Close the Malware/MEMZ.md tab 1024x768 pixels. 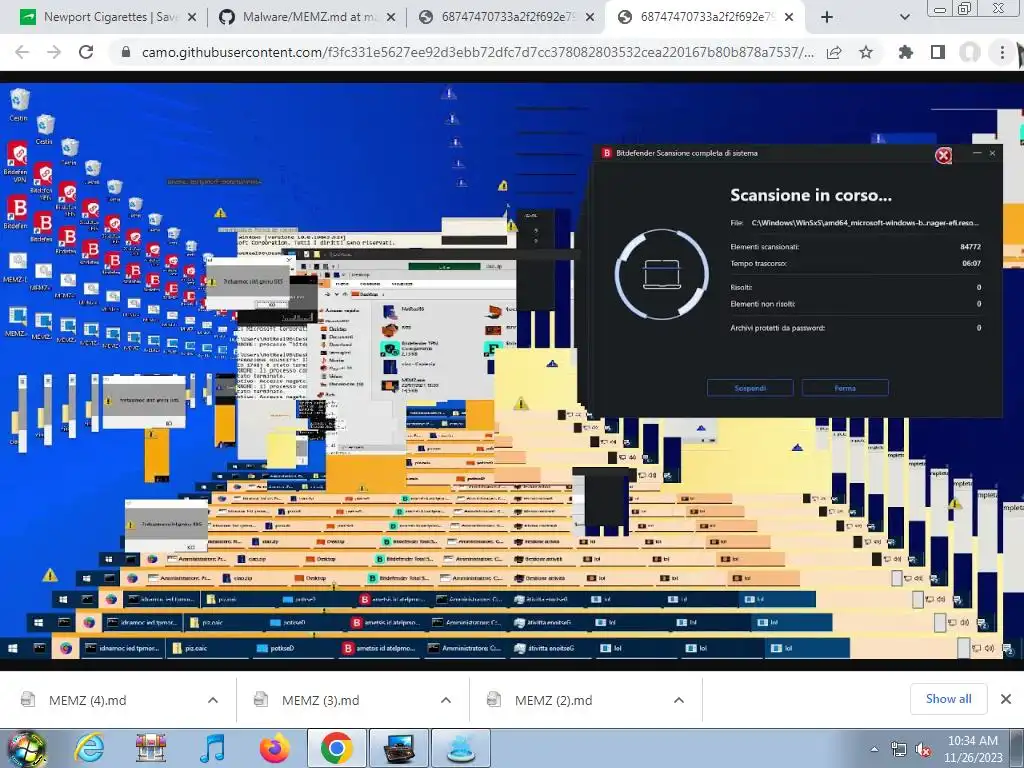391,18
